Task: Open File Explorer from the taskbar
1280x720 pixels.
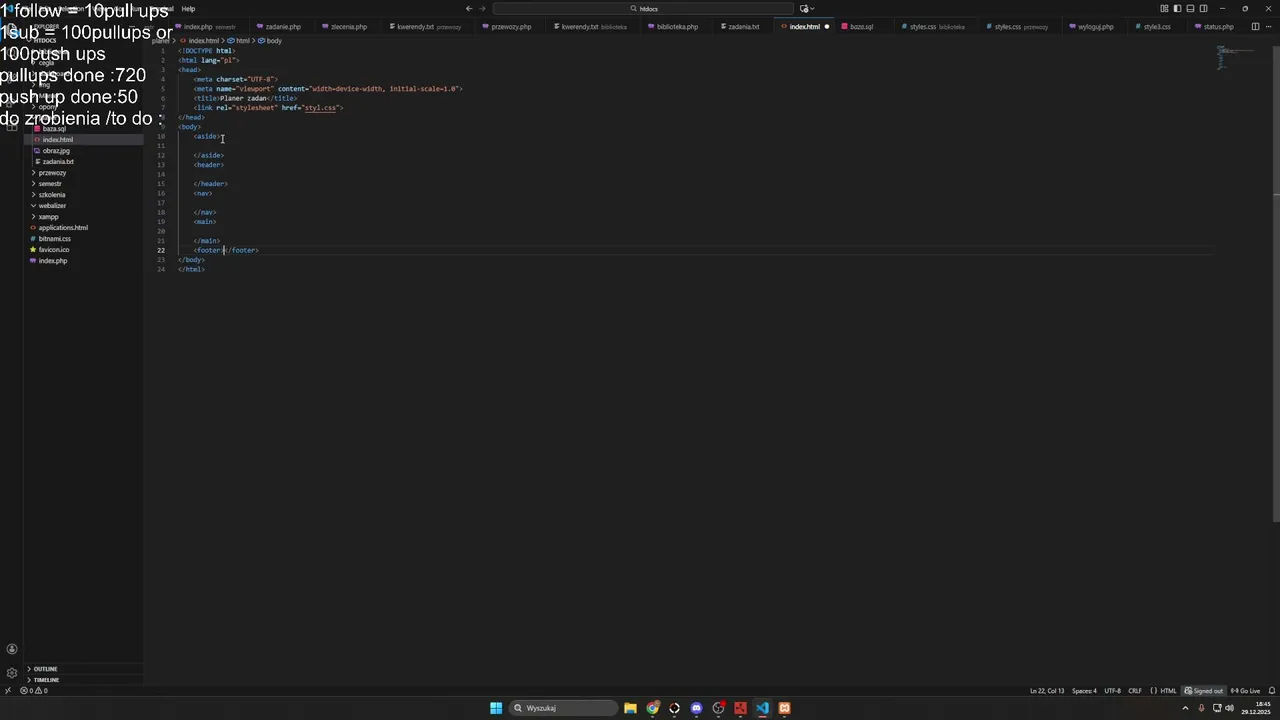Action: pyautogui.click(x=630, y=708)
